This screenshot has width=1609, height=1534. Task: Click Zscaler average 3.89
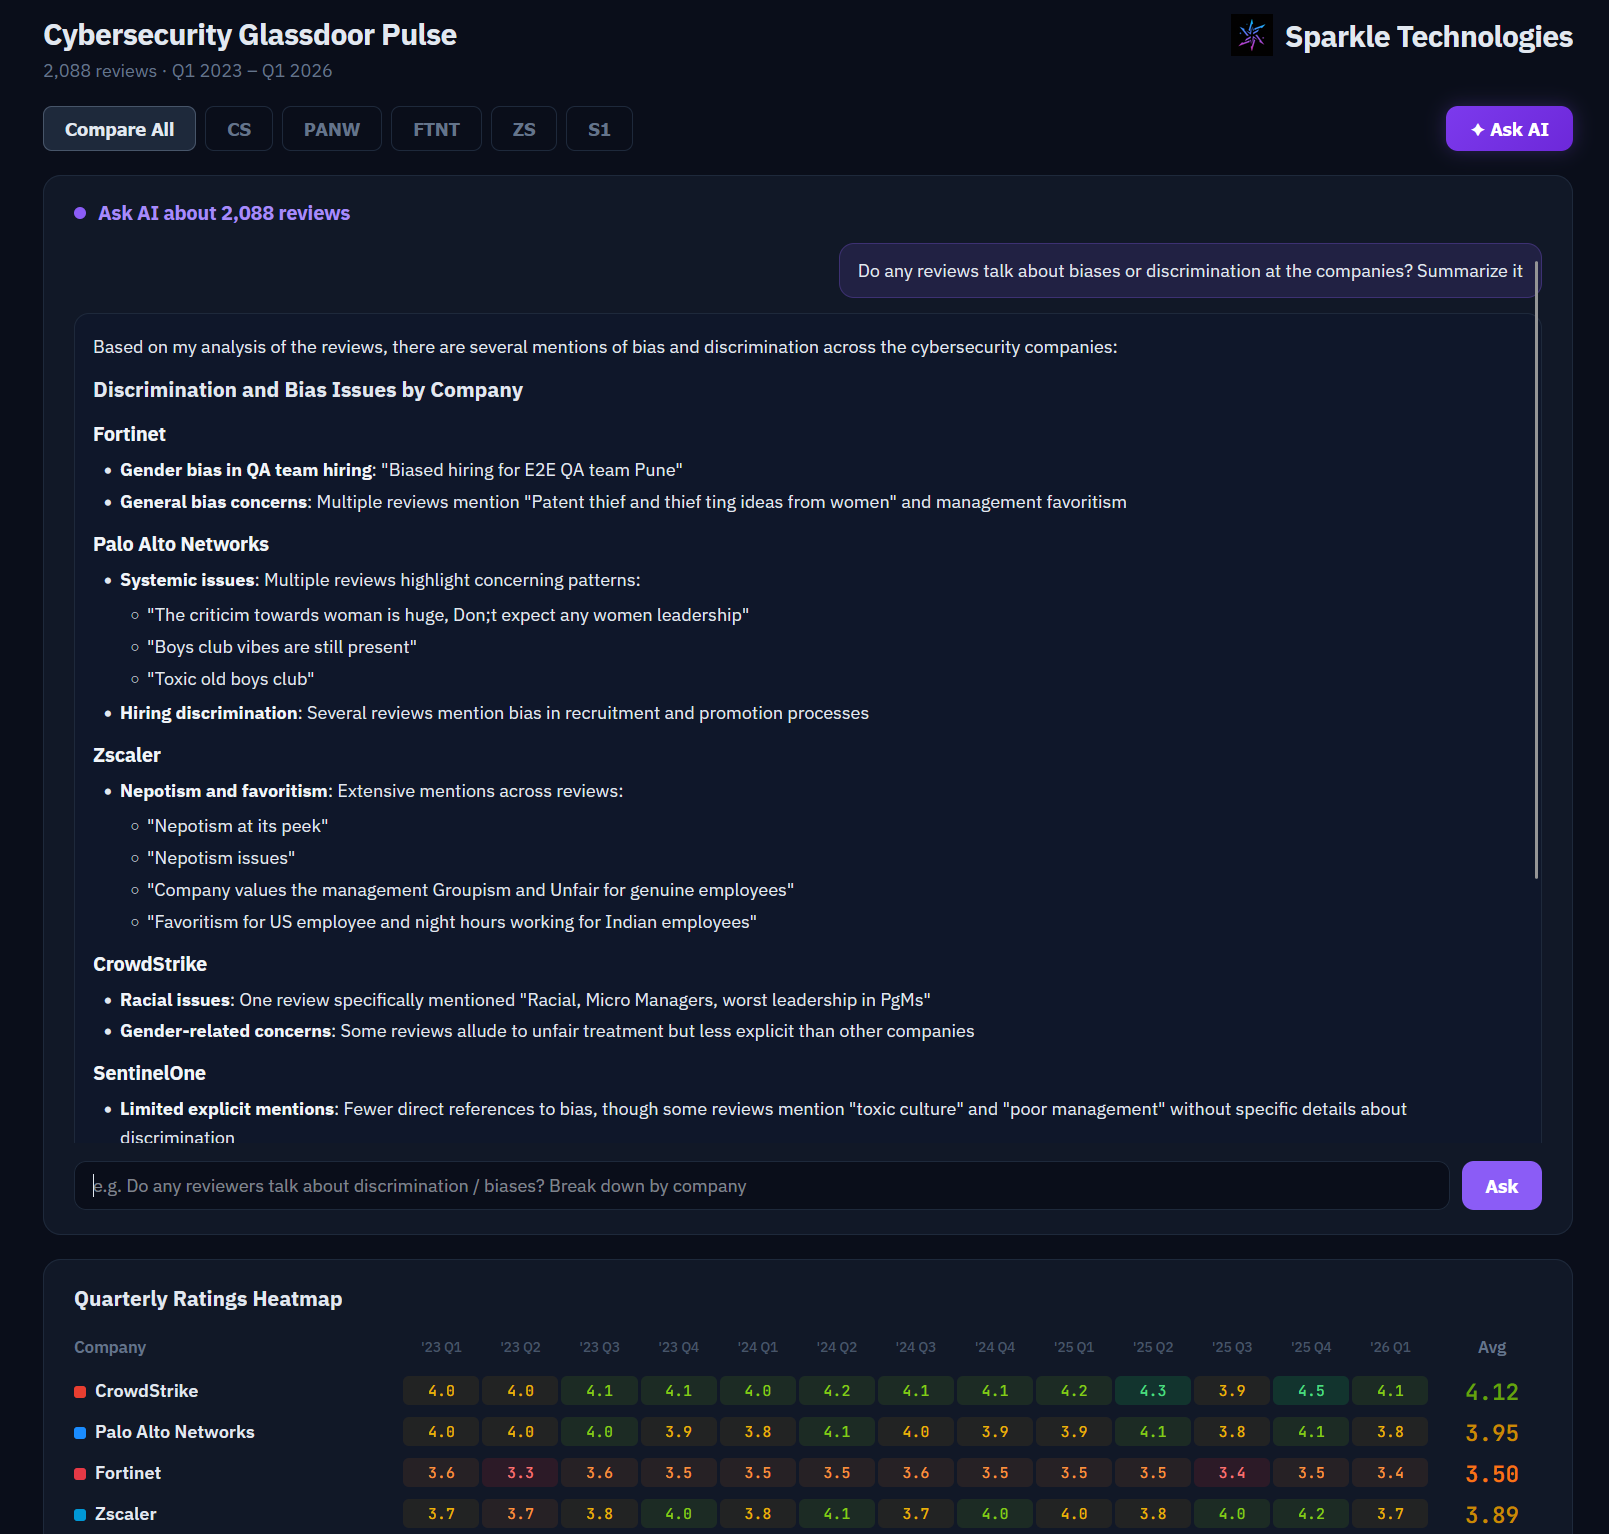(x=1492, y=1515)
